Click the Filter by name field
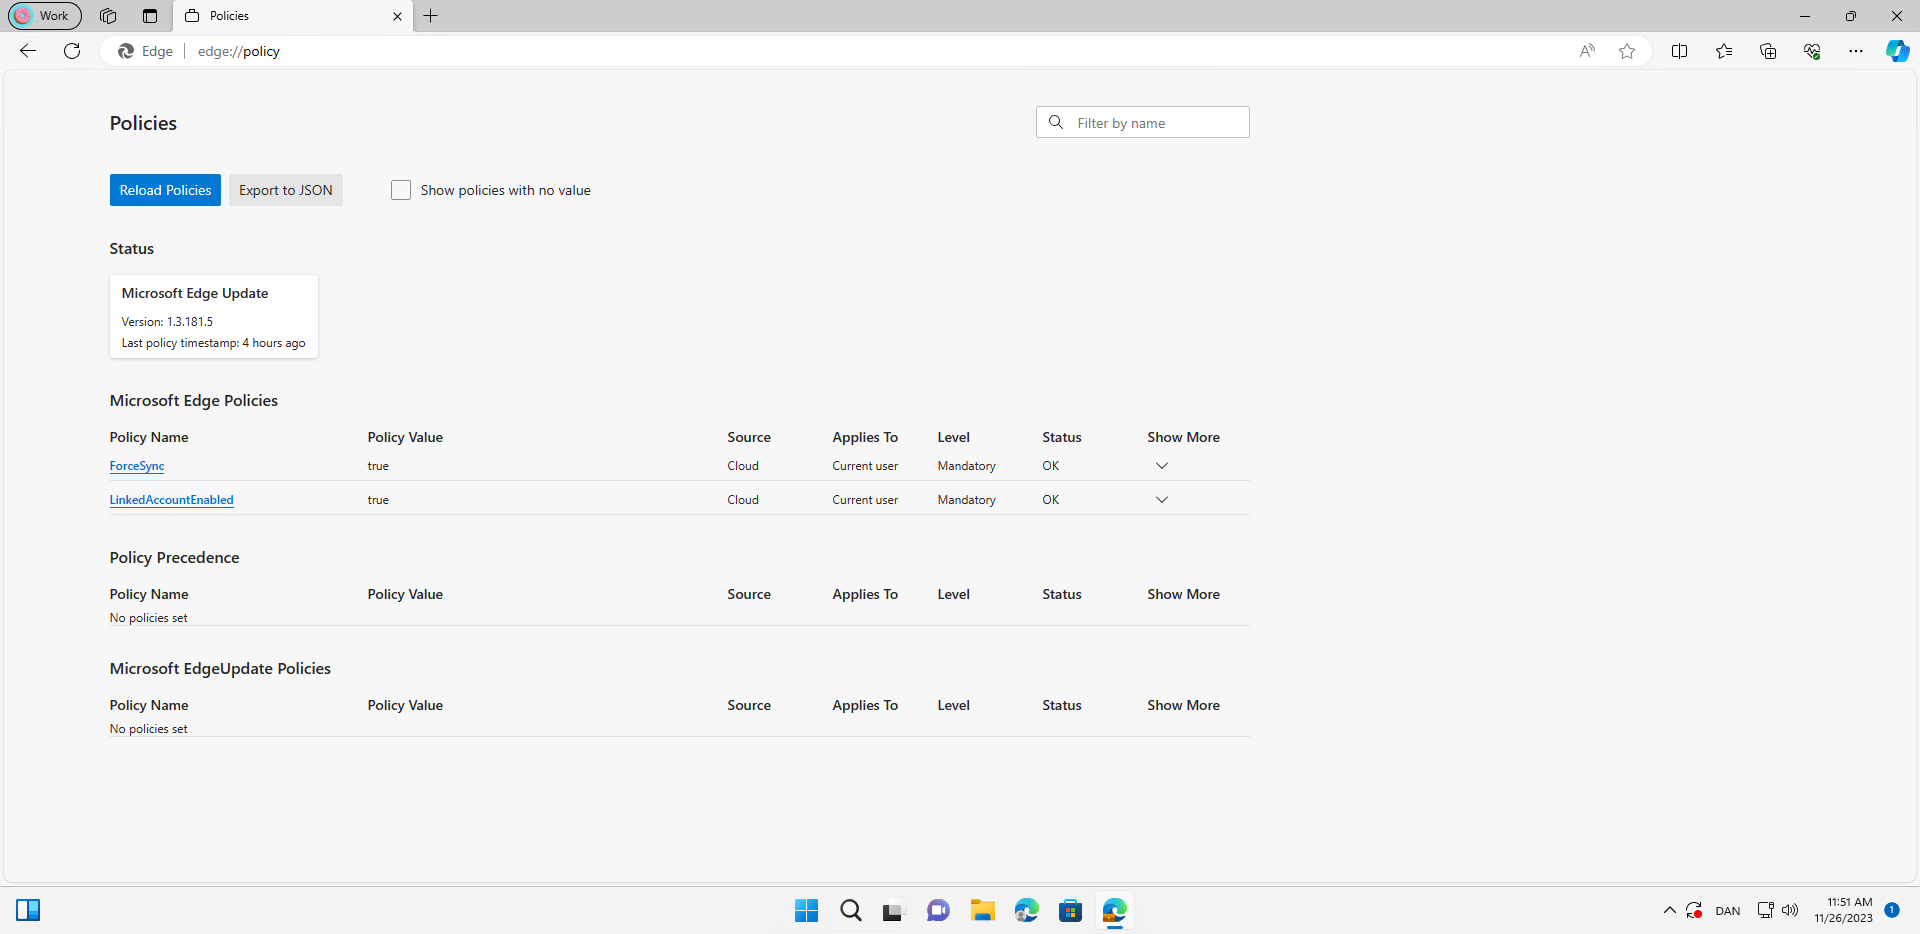 pyautogui.click(x=1143, y=122)
